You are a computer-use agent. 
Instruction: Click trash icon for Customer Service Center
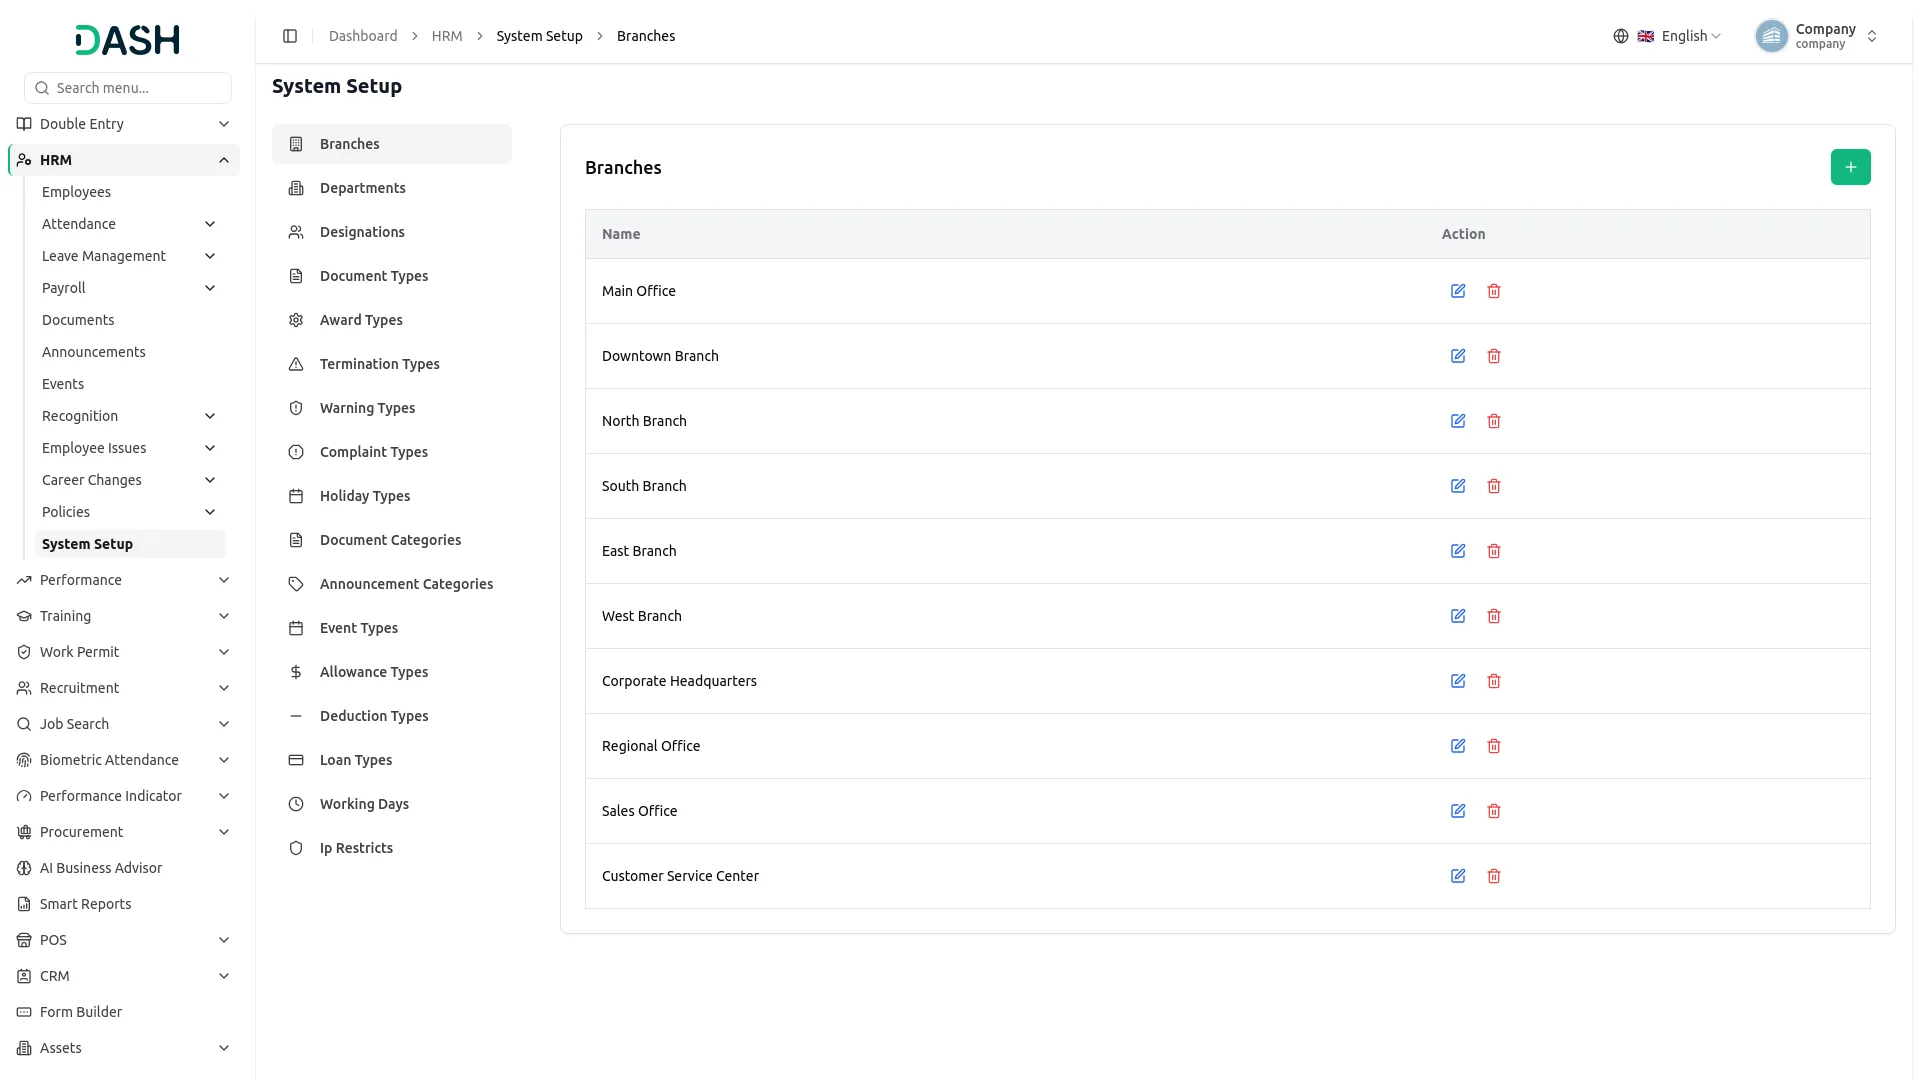(x=1494, y=876)
